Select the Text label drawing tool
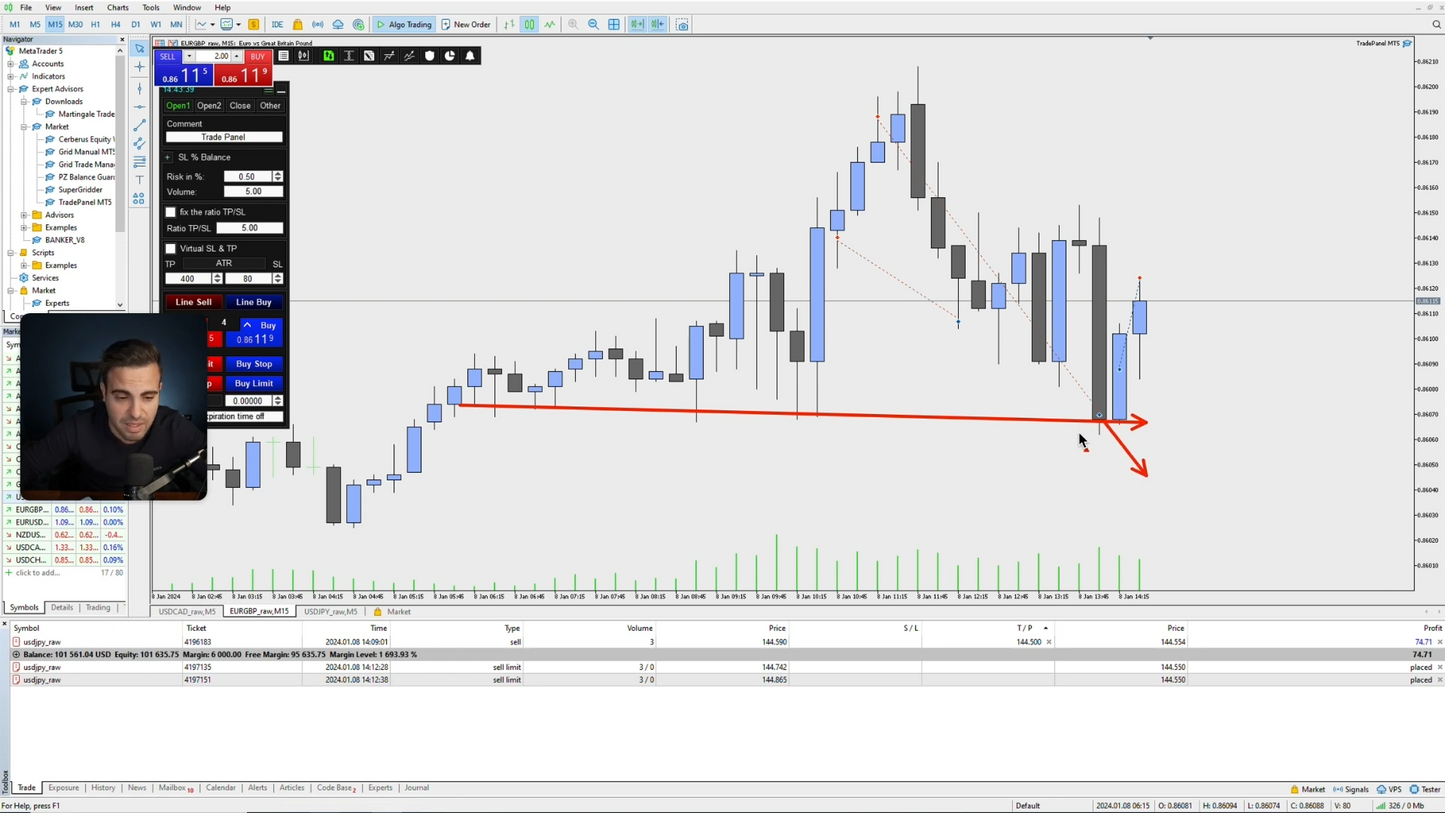Image resolution: width=1445 pixels, height=813 pixels. coord(139,178)
